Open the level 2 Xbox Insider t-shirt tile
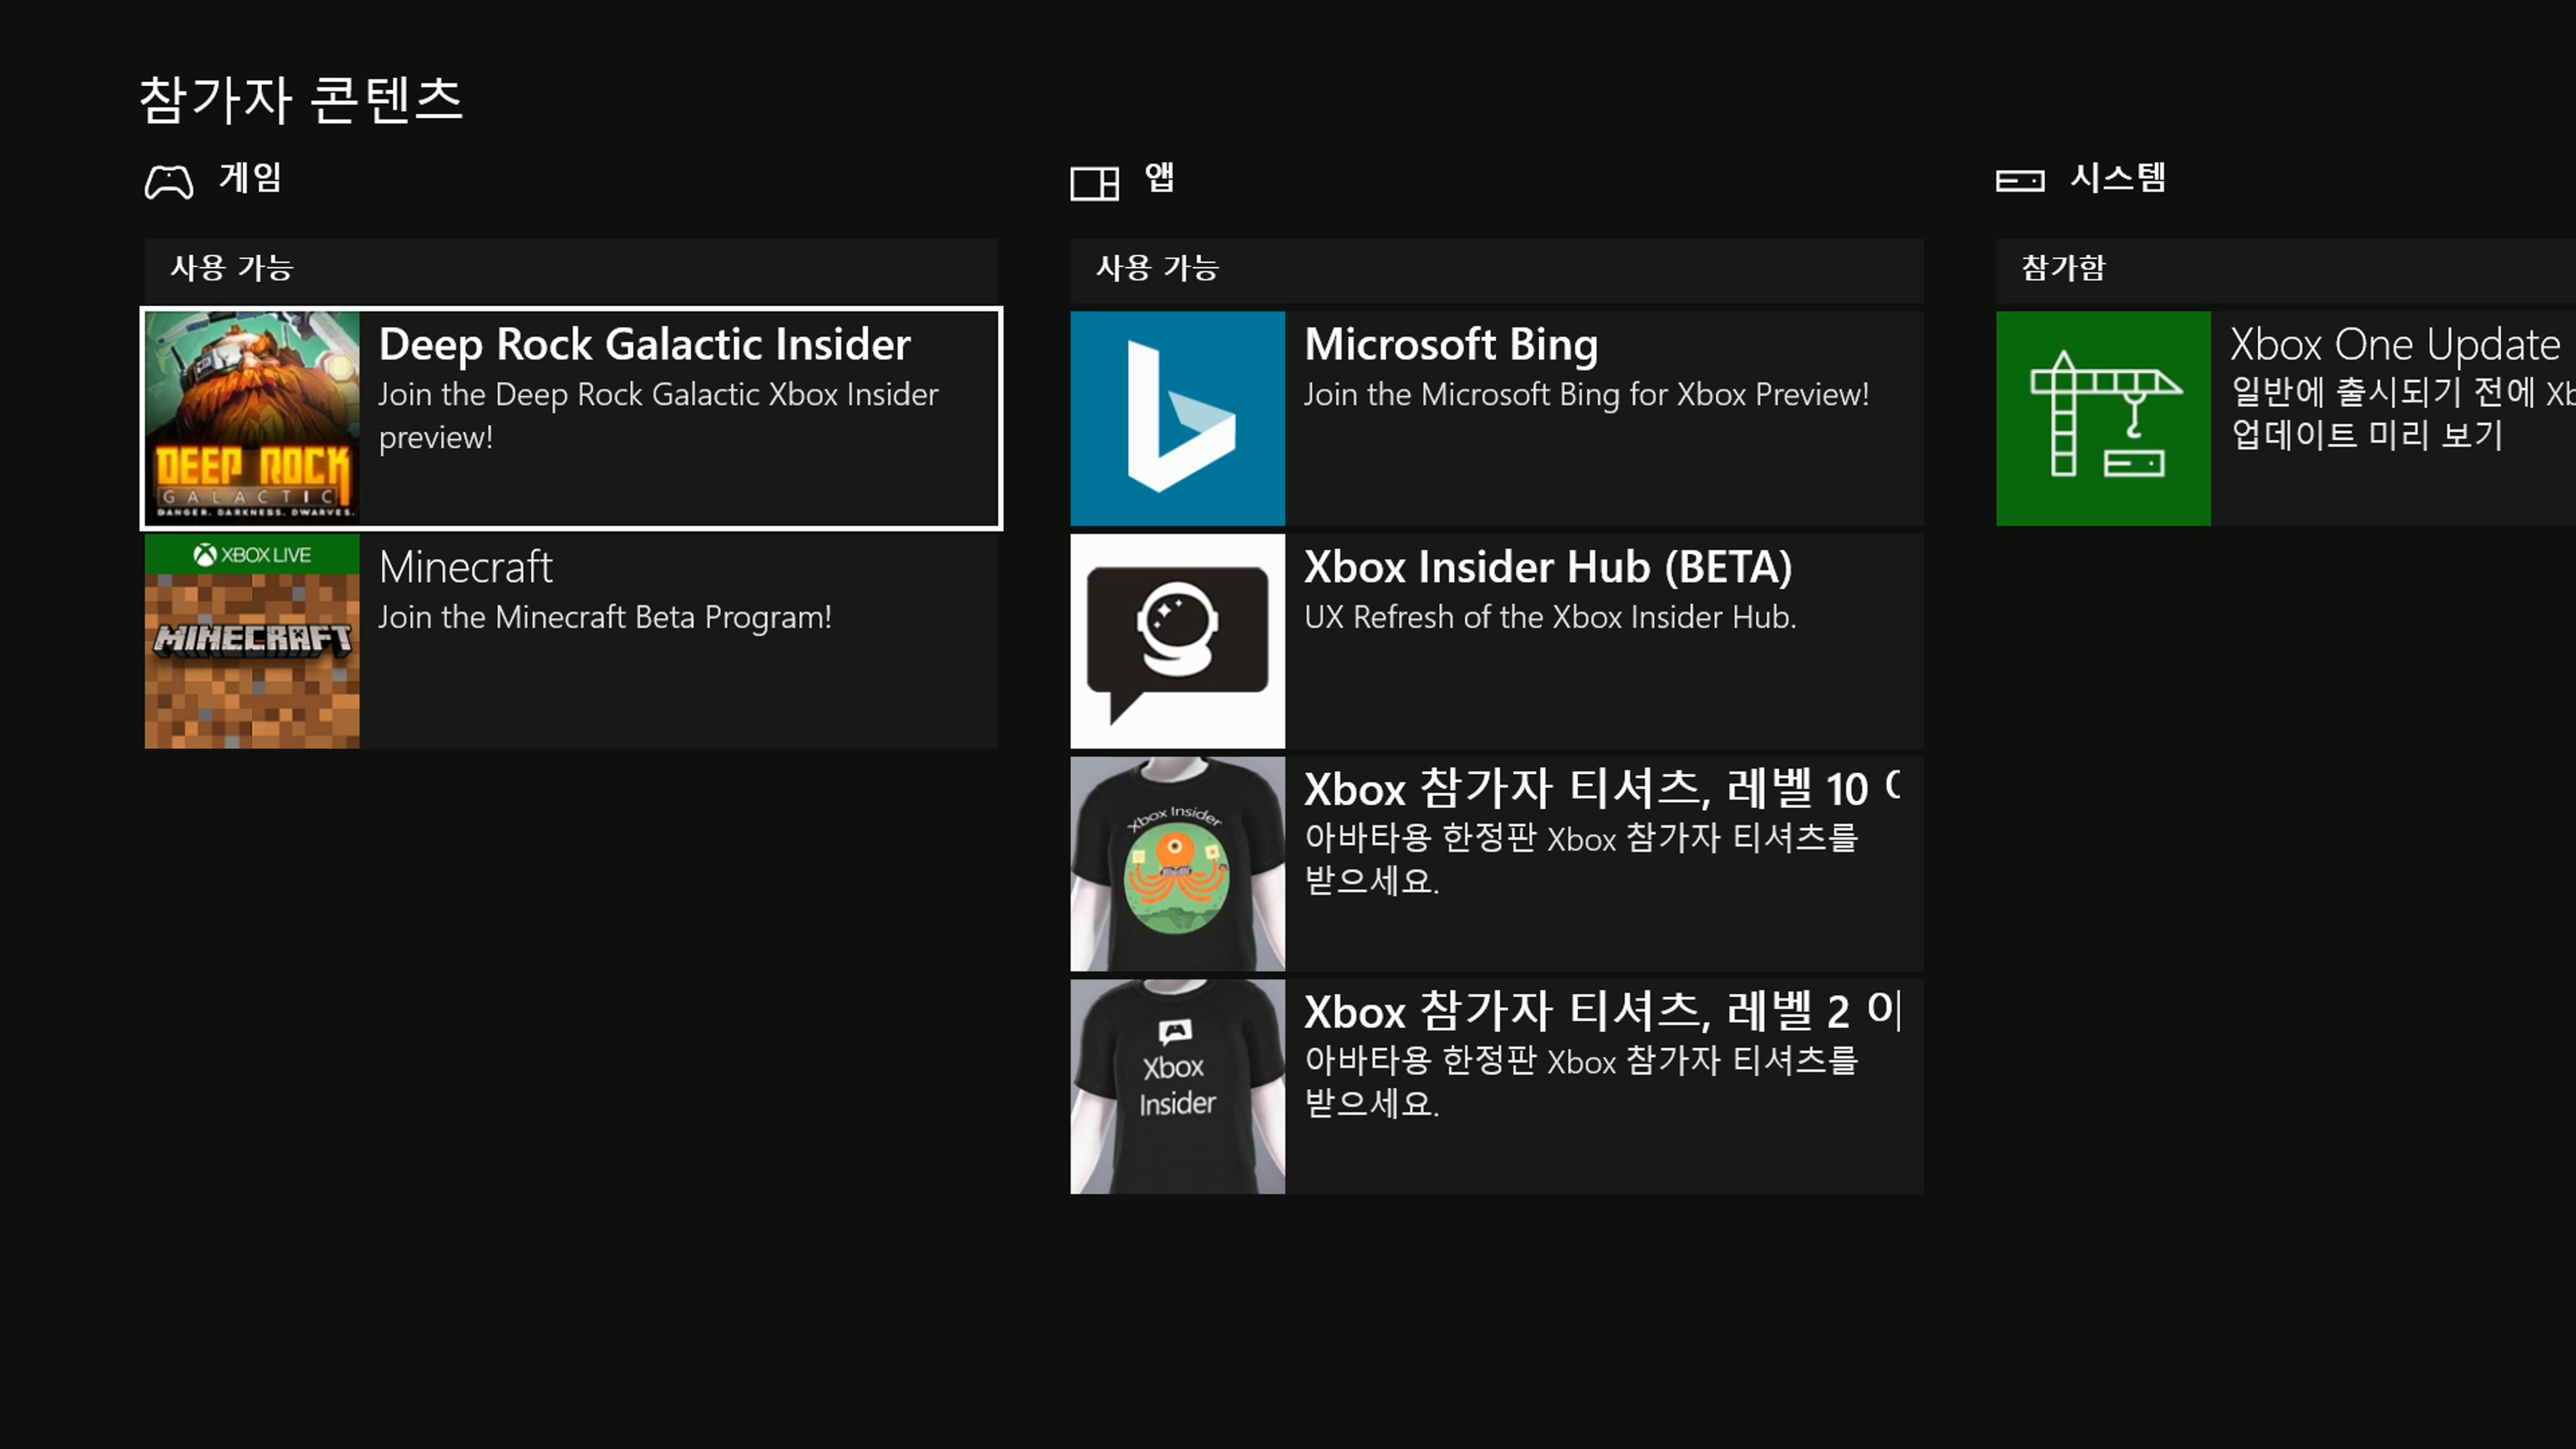Viewport: 2576px width, 1449px height. [1497, 1087]
